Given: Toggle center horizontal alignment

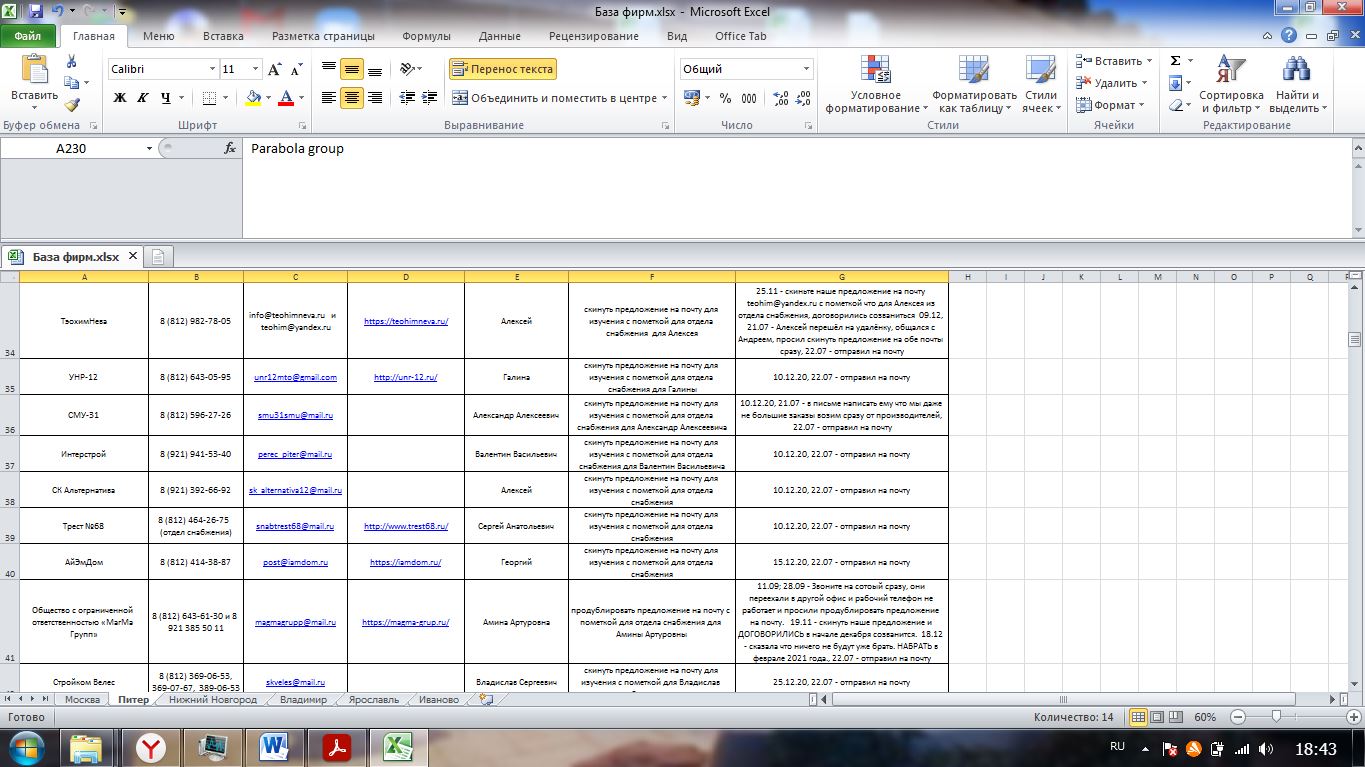Looking at the screenshot, I should 351,98.
